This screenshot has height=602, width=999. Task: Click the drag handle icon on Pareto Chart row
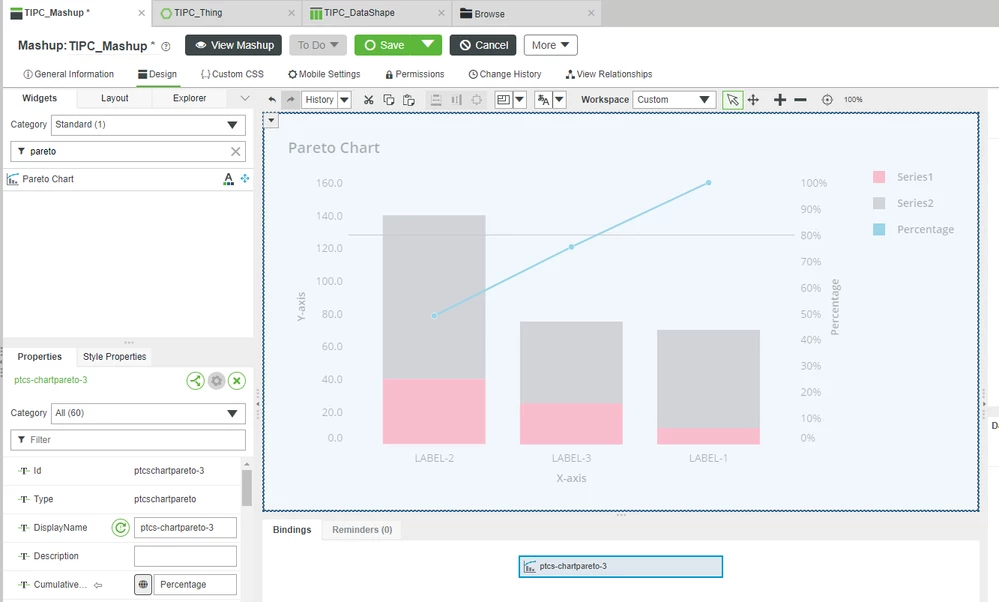point(245,179)
